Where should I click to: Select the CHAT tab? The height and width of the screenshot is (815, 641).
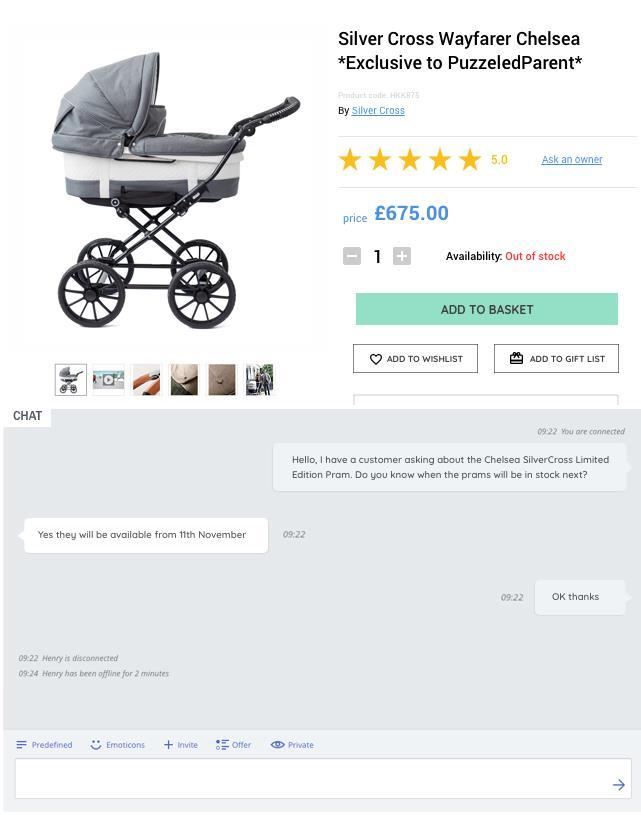point(28,416)
